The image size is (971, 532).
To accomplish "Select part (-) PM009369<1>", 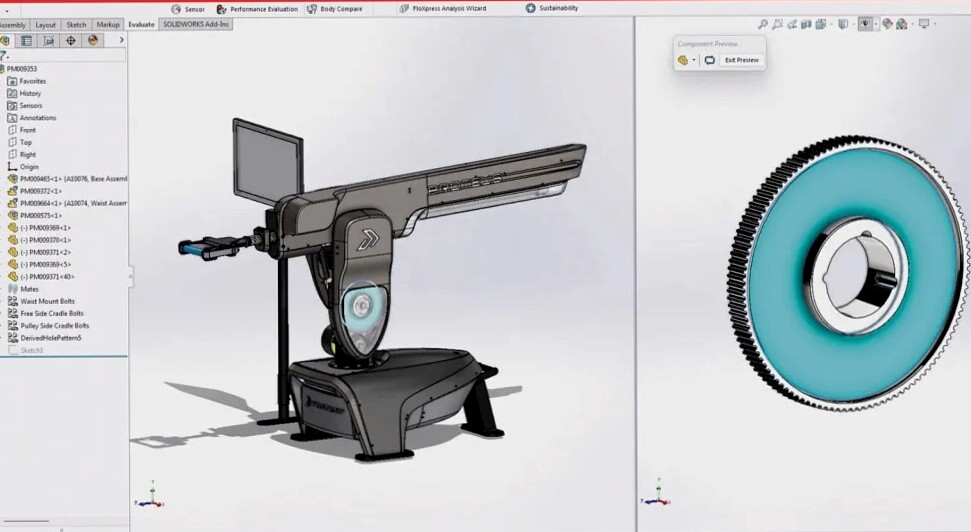I will [39, 228].
